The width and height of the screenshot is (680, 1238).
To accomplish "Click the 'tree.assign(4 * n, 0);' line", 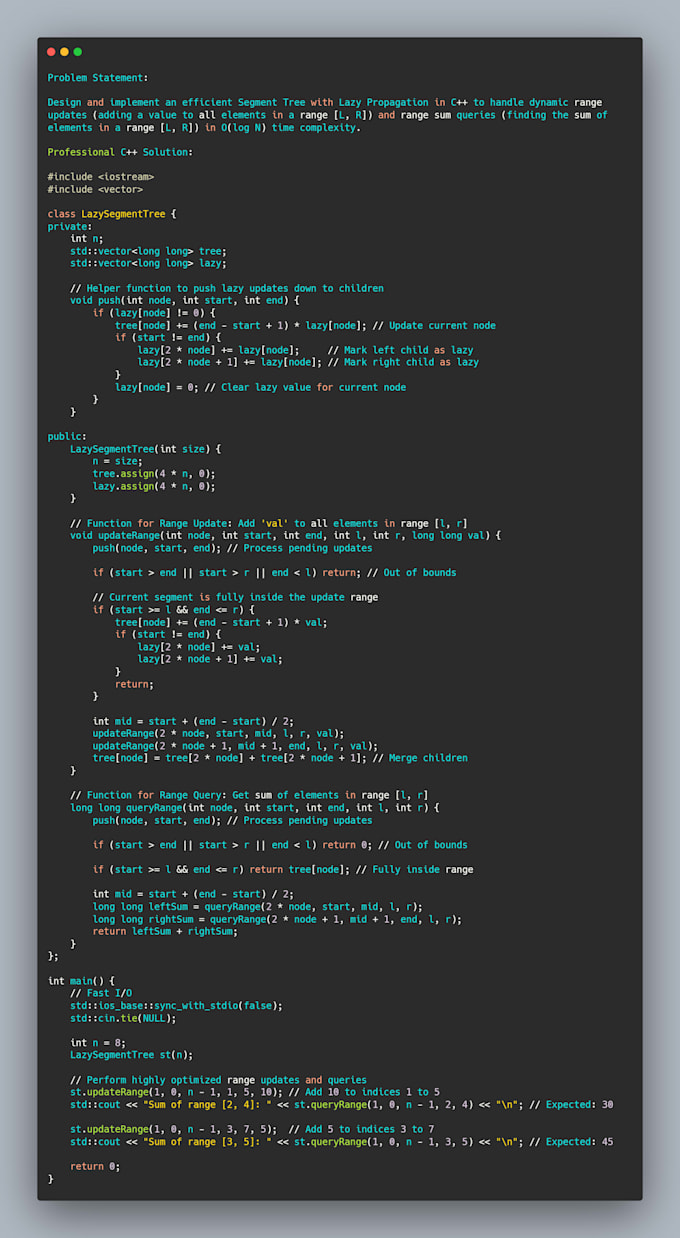I will tap(154, 473).
